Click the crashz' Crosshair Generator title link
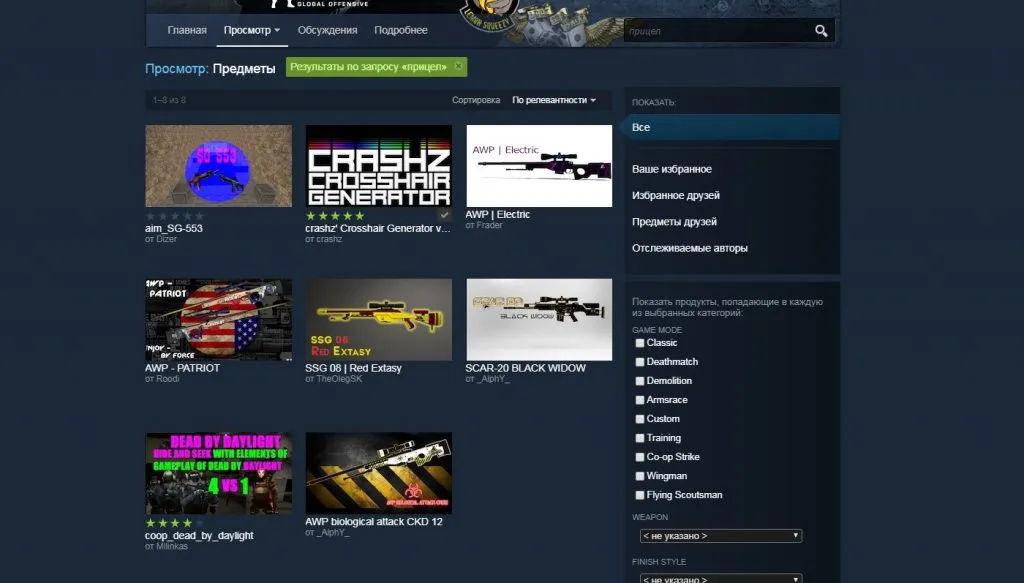1024x583 pixels. coord(377,228)
